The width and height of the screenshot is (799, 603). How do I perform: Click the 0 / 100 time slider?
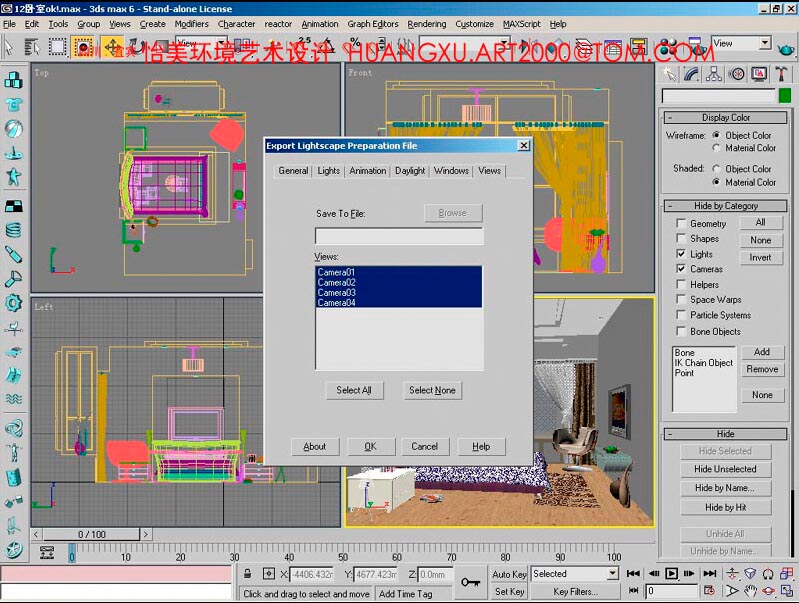point(92,534)
